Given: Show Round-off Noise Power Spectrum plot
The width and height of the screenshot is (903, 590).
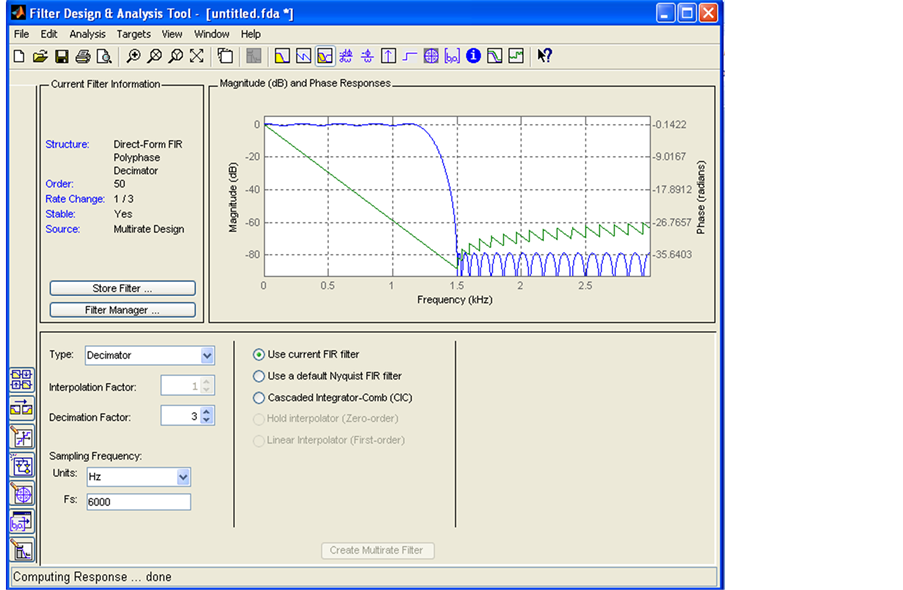Looking at the screenshot, I should coord(516,56).
